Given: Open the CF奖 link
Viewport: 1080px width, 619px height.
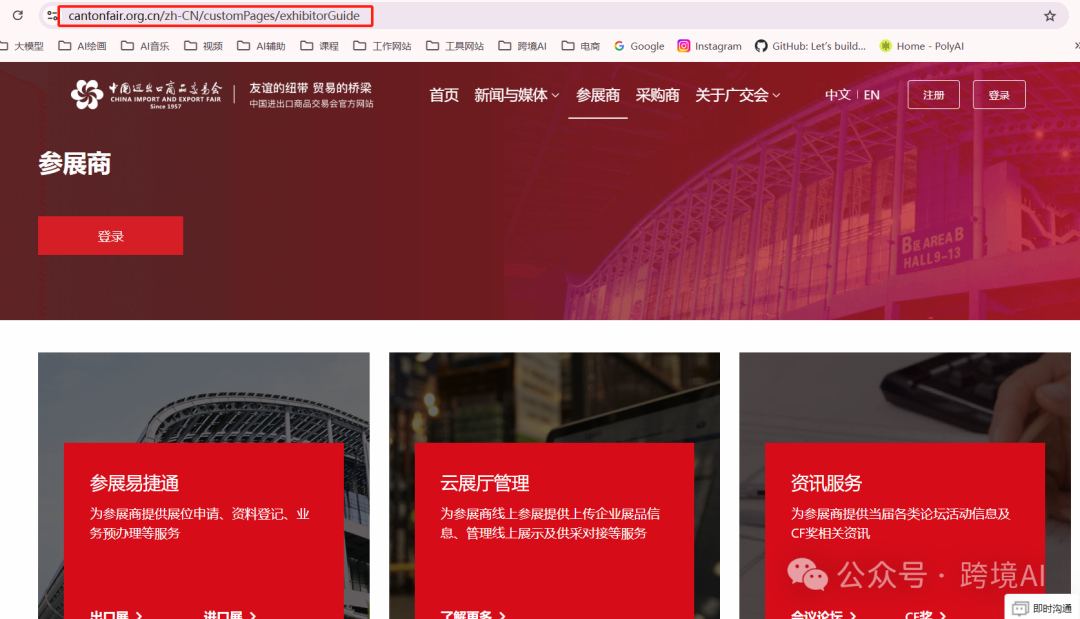Looking at the screenshot, I should [x=925, y=614].
